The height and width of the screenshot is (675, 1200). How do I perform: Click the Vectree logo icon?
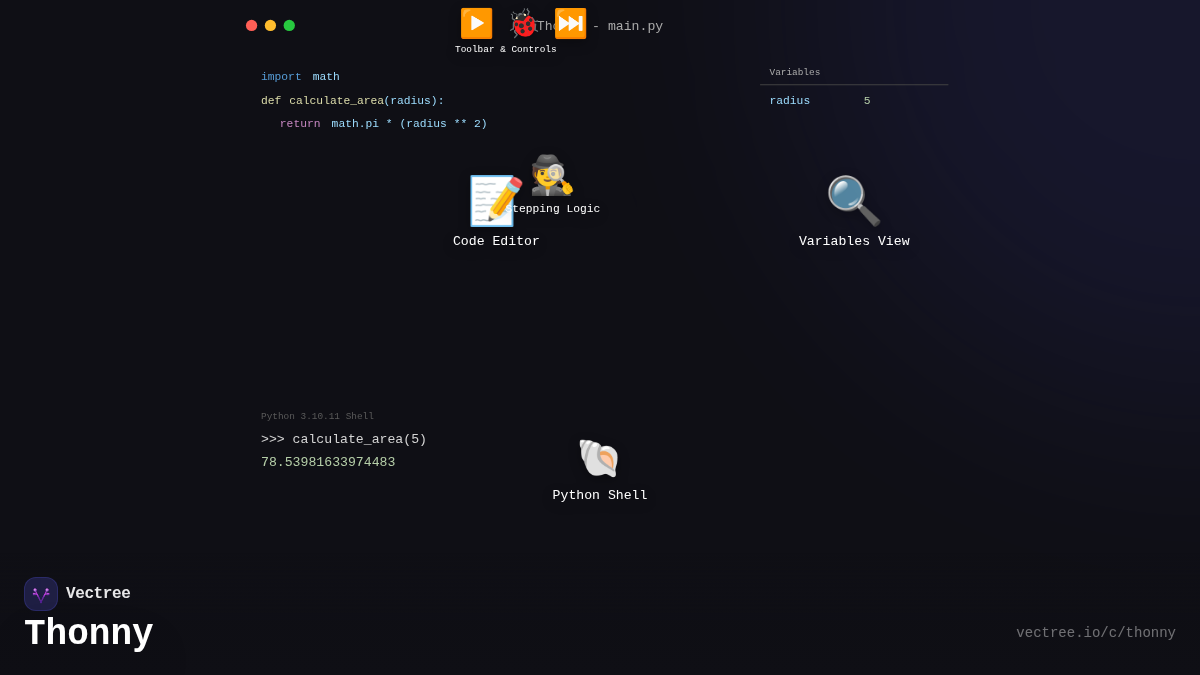(41, 594)
